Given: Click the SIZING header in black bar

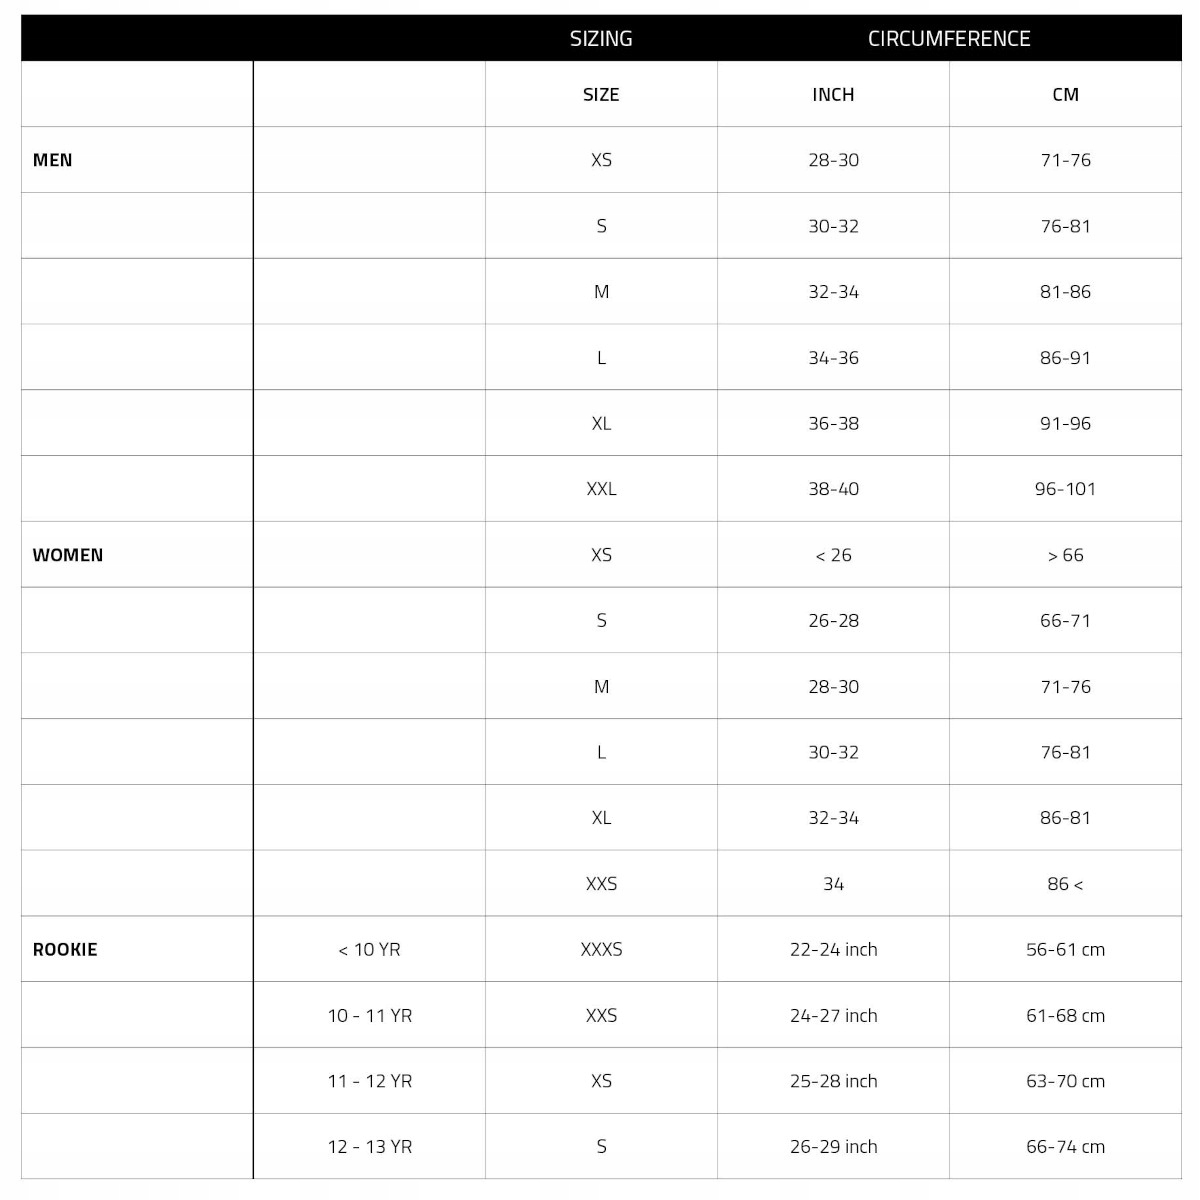Looking at the screenshot, I should coord(601,39).
